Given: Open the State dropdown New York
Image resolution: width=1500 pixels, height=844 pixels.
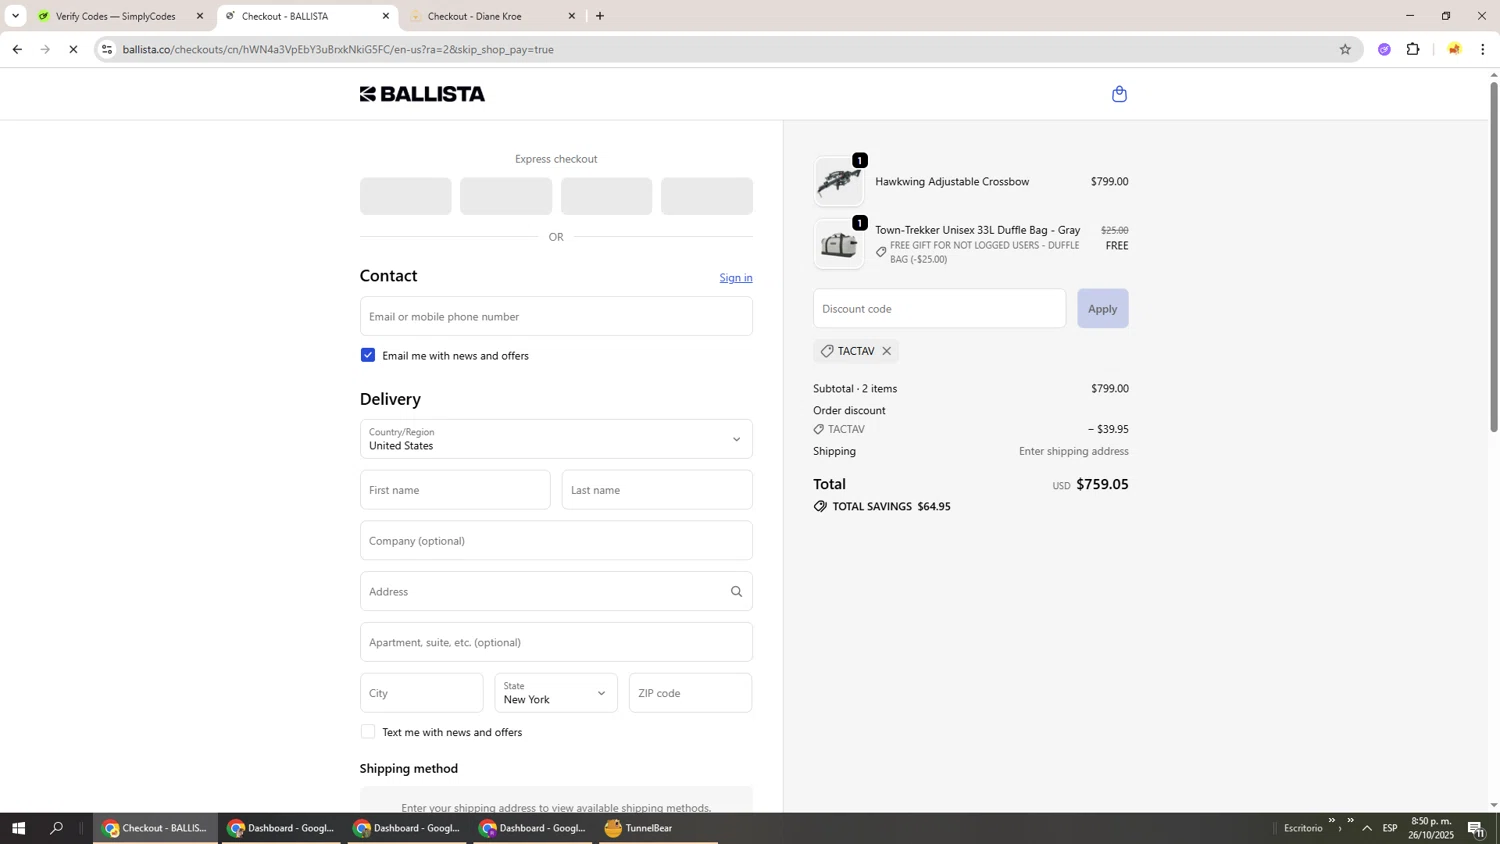Looking at the screenshot, I should click(556, 693).
